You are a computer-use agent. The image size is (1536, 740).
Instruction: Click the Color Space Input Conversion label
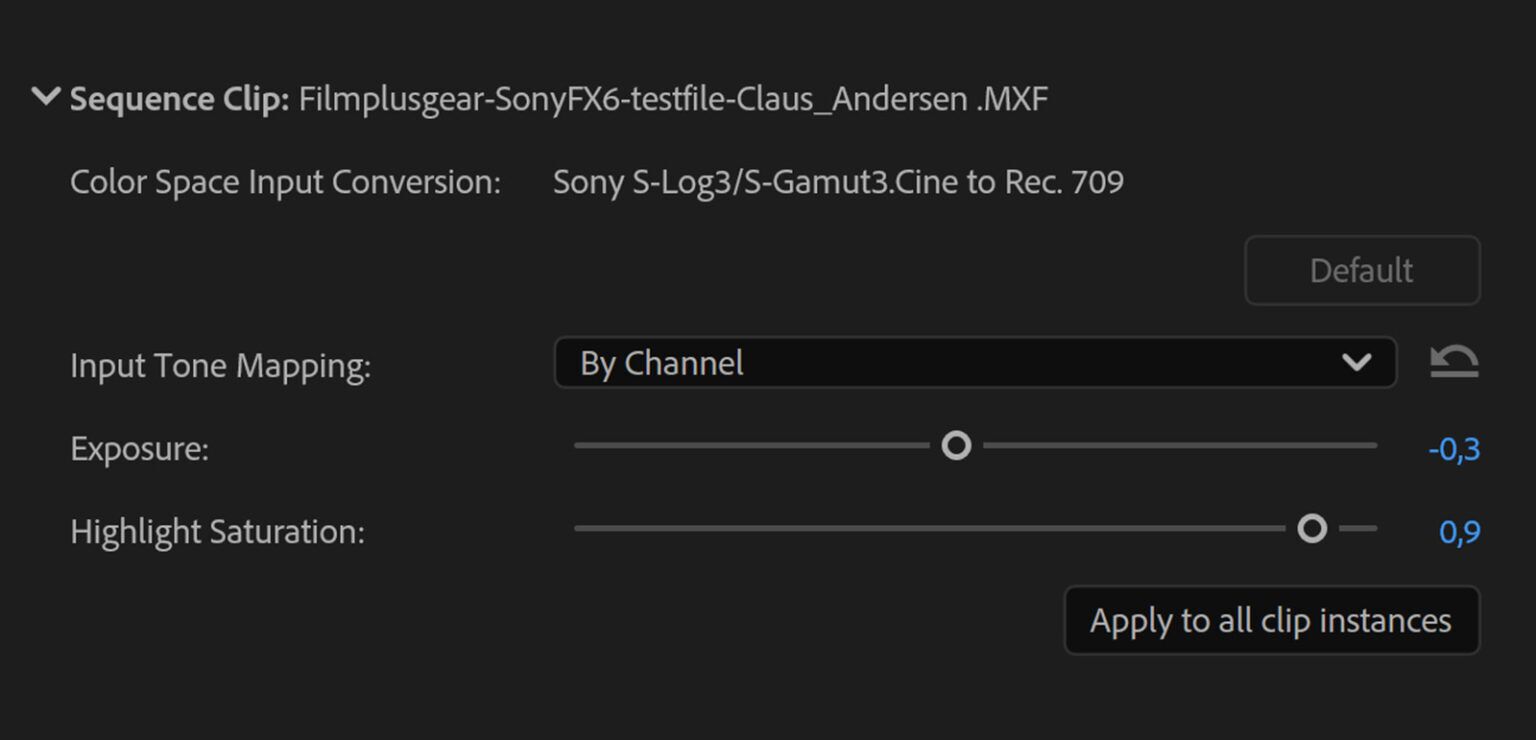(285, 181)
